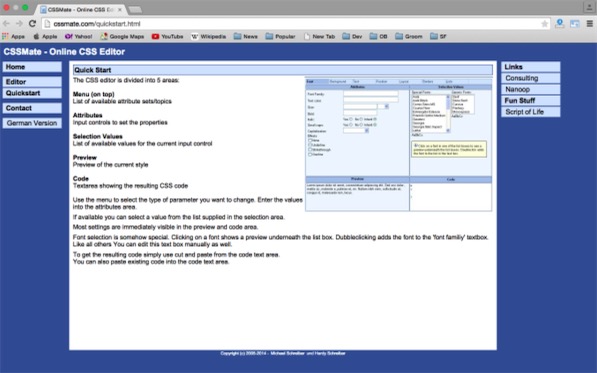Open the Consulting link
This screenshot has height=373, width=597.
(530, 78)
